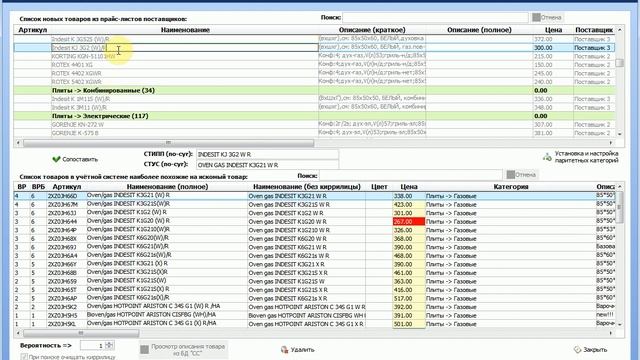Click the price cell 468.00
The width and height of the screenshot is (640, 360).
[x=409, y=256]
